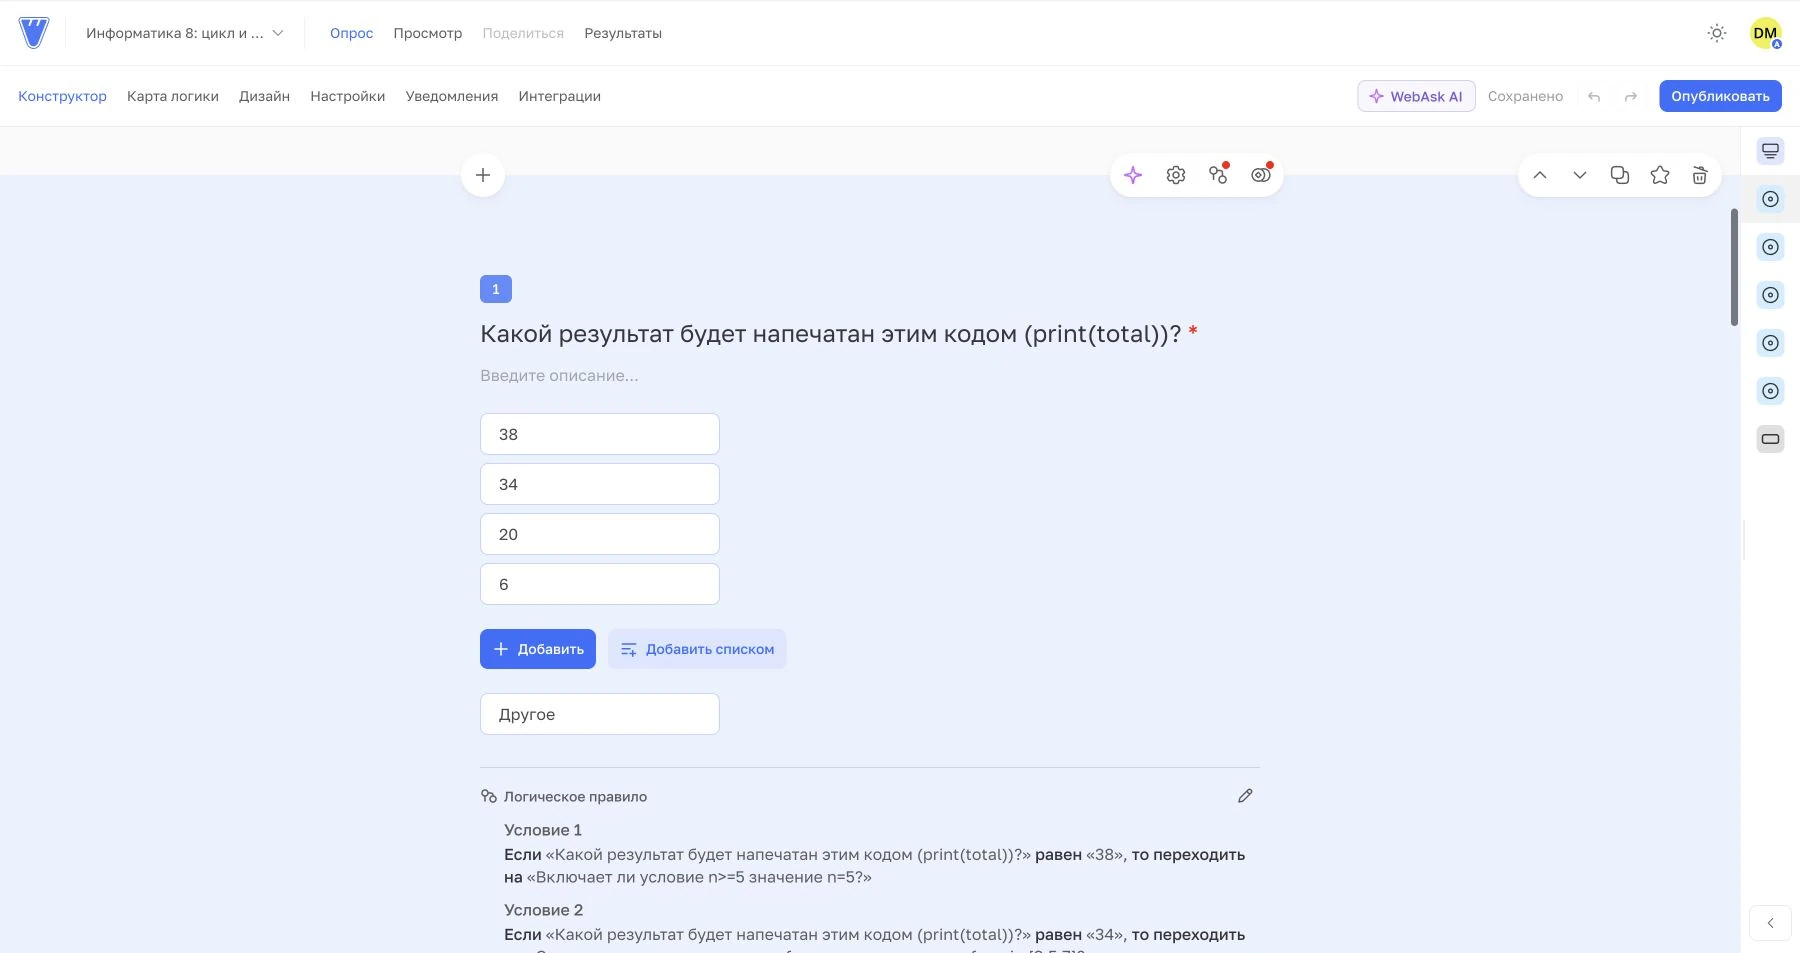Move the question down
Image resolution: width=1800 pixels, height=953 pixels.
coord(1580,175)
